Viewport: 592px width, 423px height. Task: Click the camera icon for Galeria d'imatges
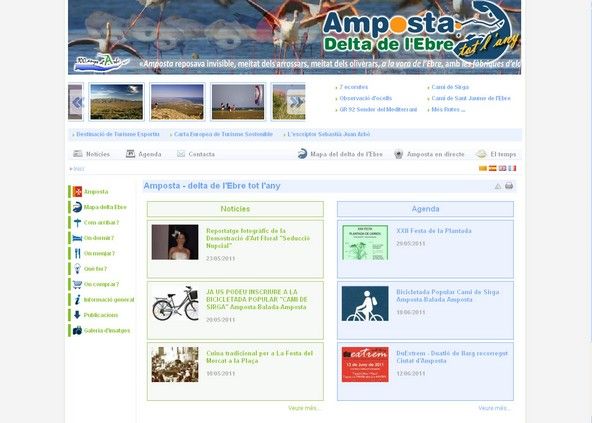pos(77,330)
